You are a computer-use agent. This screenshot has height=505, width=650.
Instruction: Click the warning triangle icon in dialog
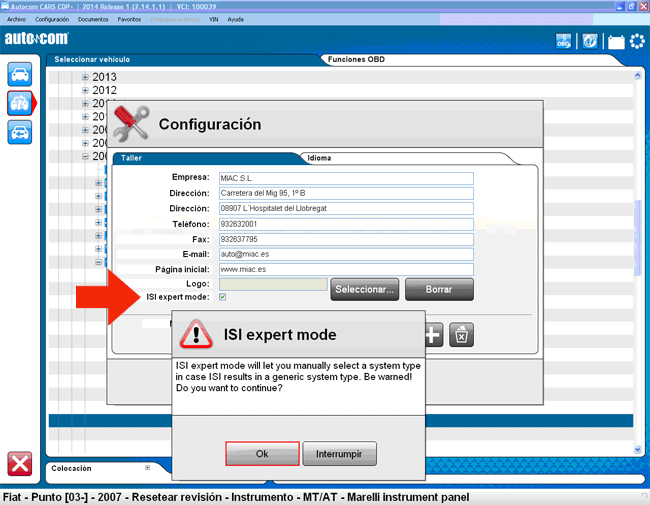pyautogui.click(x=196, y=334)
